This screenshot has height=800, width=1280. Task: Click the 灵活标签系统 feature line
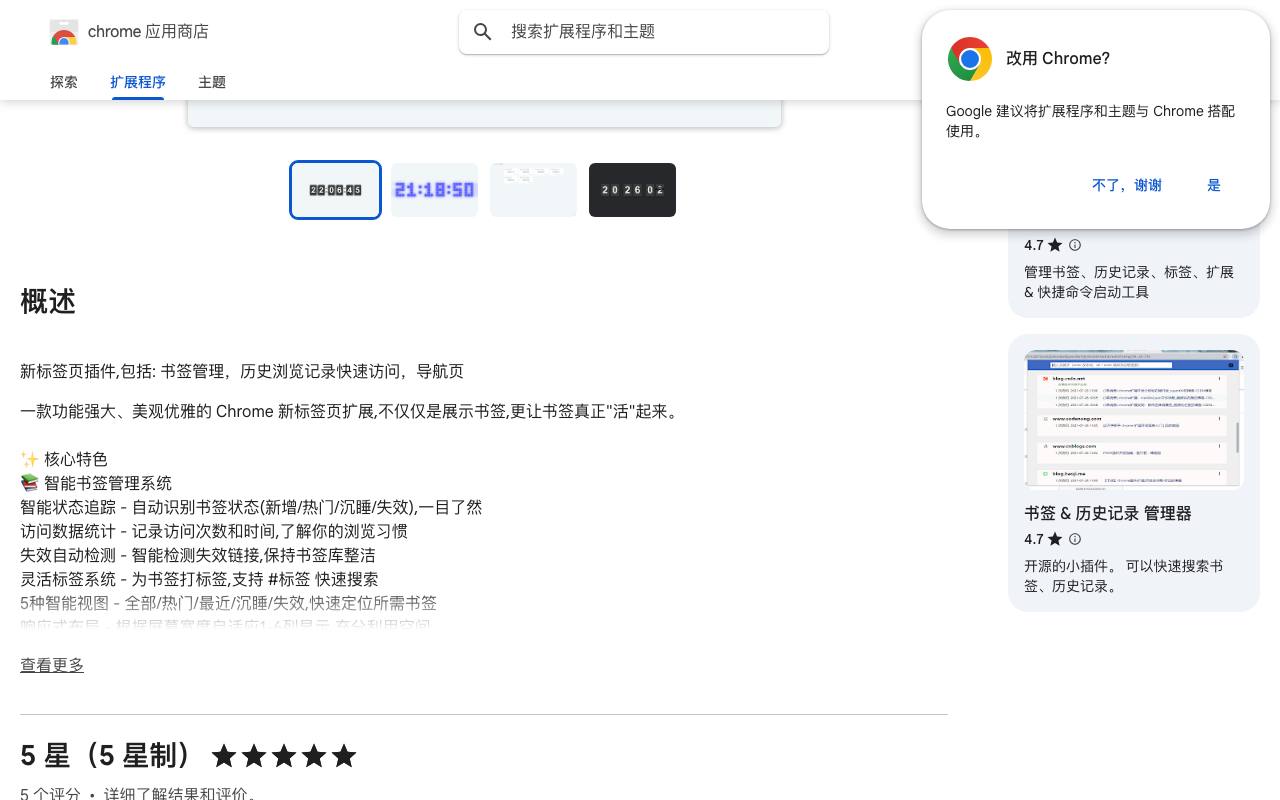pos(199,579)
